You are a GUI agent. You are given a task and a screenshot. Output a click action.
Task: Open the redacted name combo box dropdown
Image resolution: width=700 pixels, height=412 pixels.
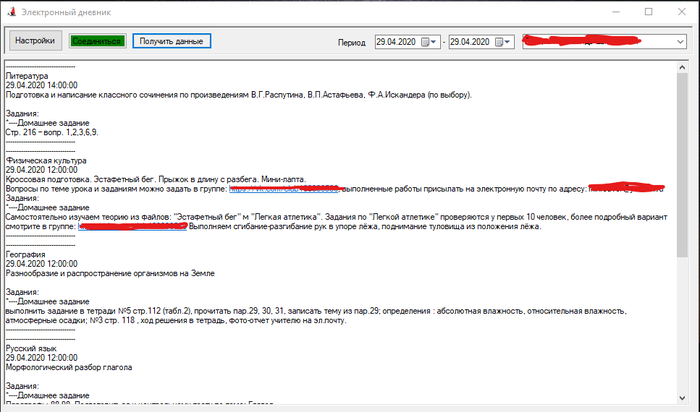(680, 42)
